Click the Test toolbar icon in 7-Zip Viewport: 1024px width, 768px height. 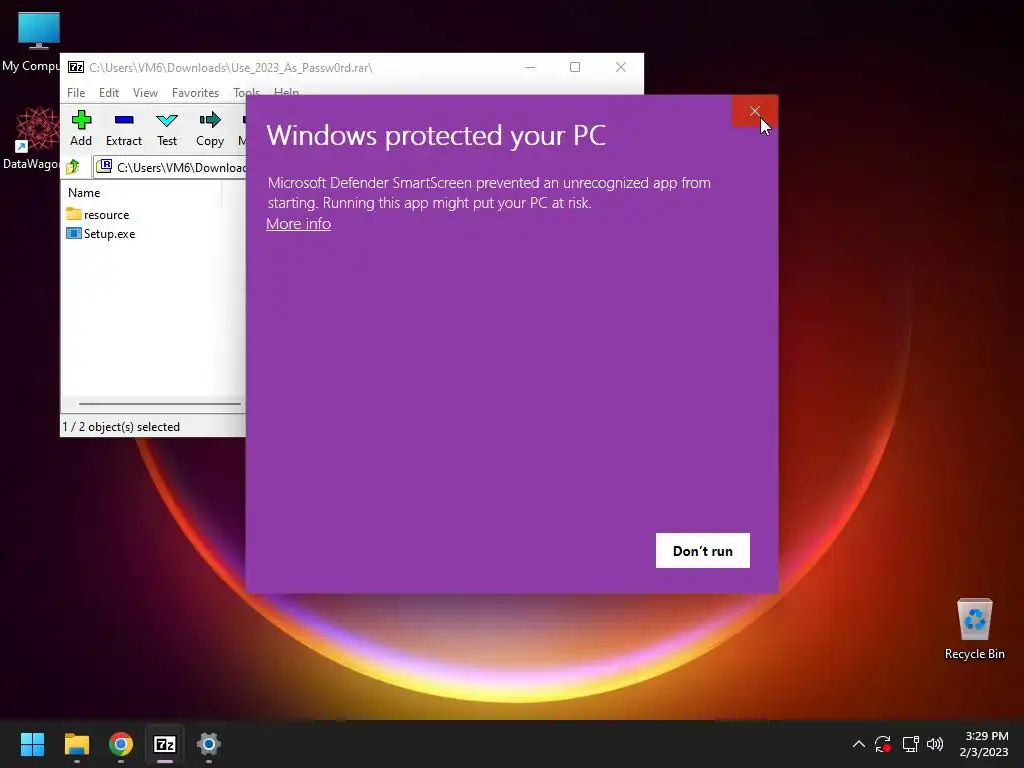coord(167,129)
